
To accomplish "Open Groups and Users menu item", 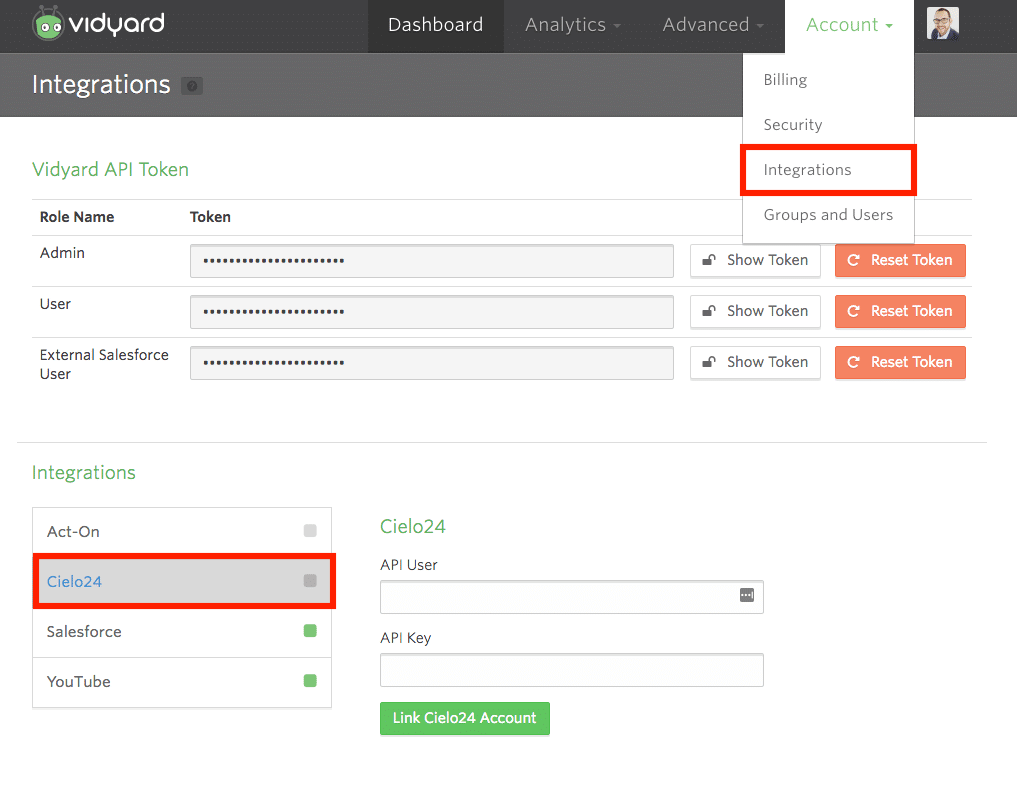I will (x=828, y=215).
